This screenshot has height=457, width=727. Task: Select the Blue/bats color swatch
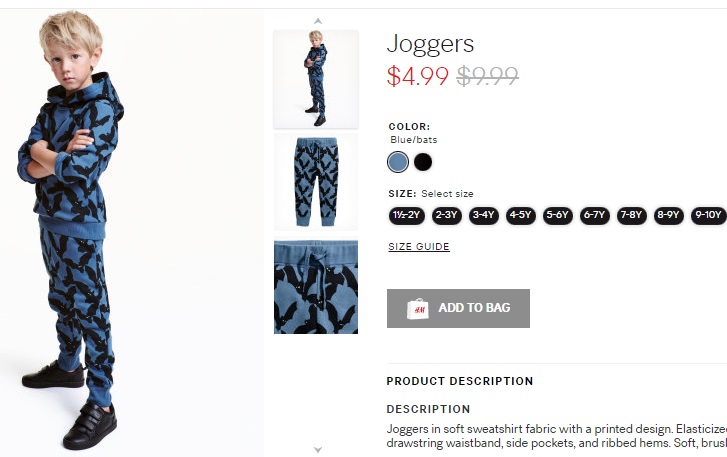click(x=398, y=162)
